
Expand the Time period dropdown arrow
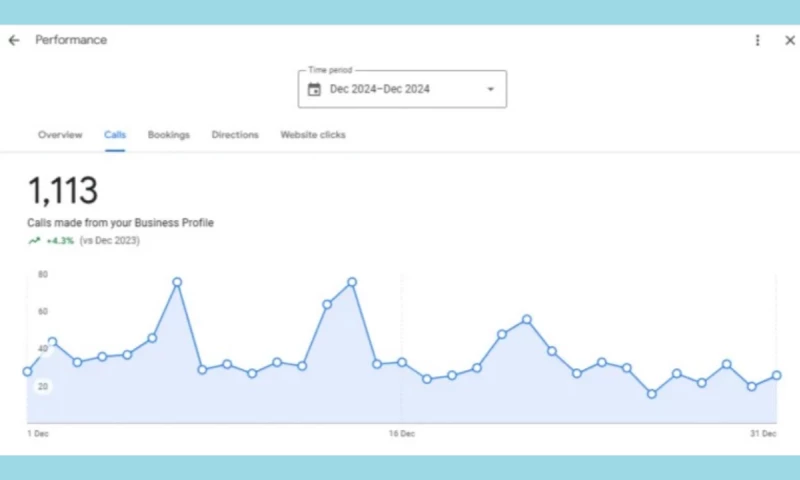(490, 89)
